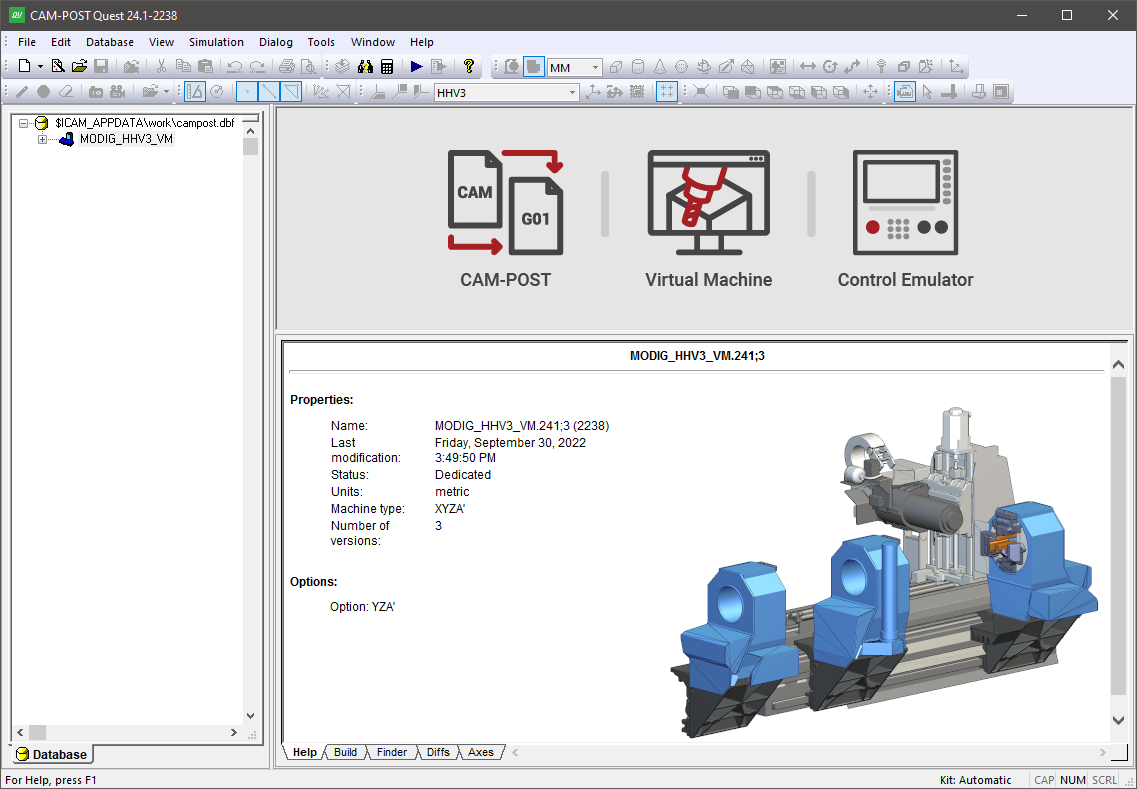The width and height of the screenshot is (1137, 789).
Task: Click the zoom-to-fit icon
Action: (x=700, y=91)
